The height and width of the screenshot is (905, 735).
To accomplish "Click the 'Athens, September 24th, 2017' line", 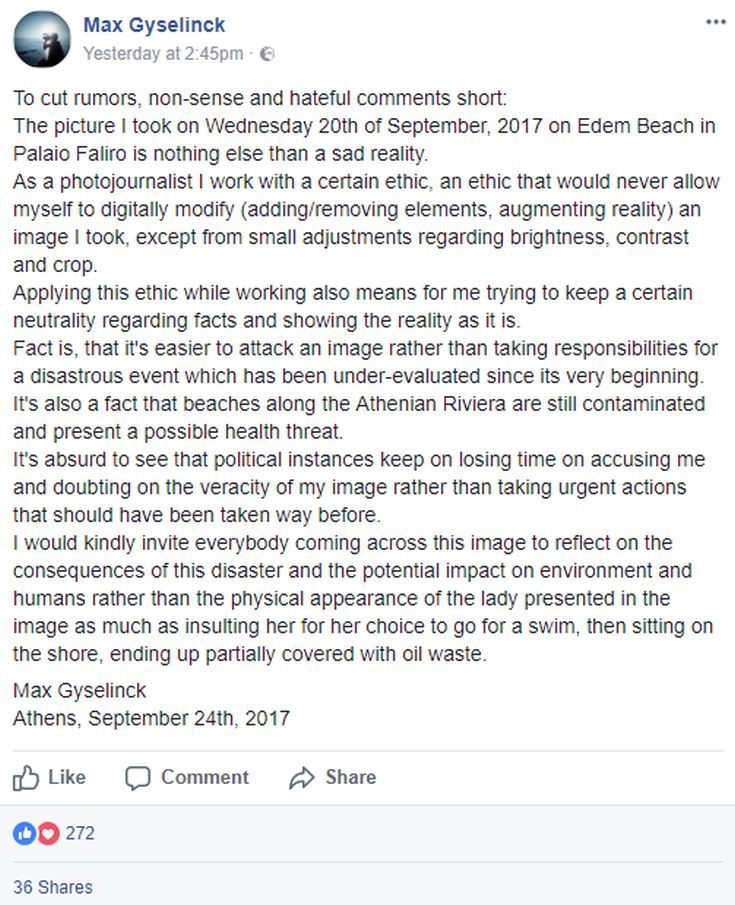I will (151, 718).
